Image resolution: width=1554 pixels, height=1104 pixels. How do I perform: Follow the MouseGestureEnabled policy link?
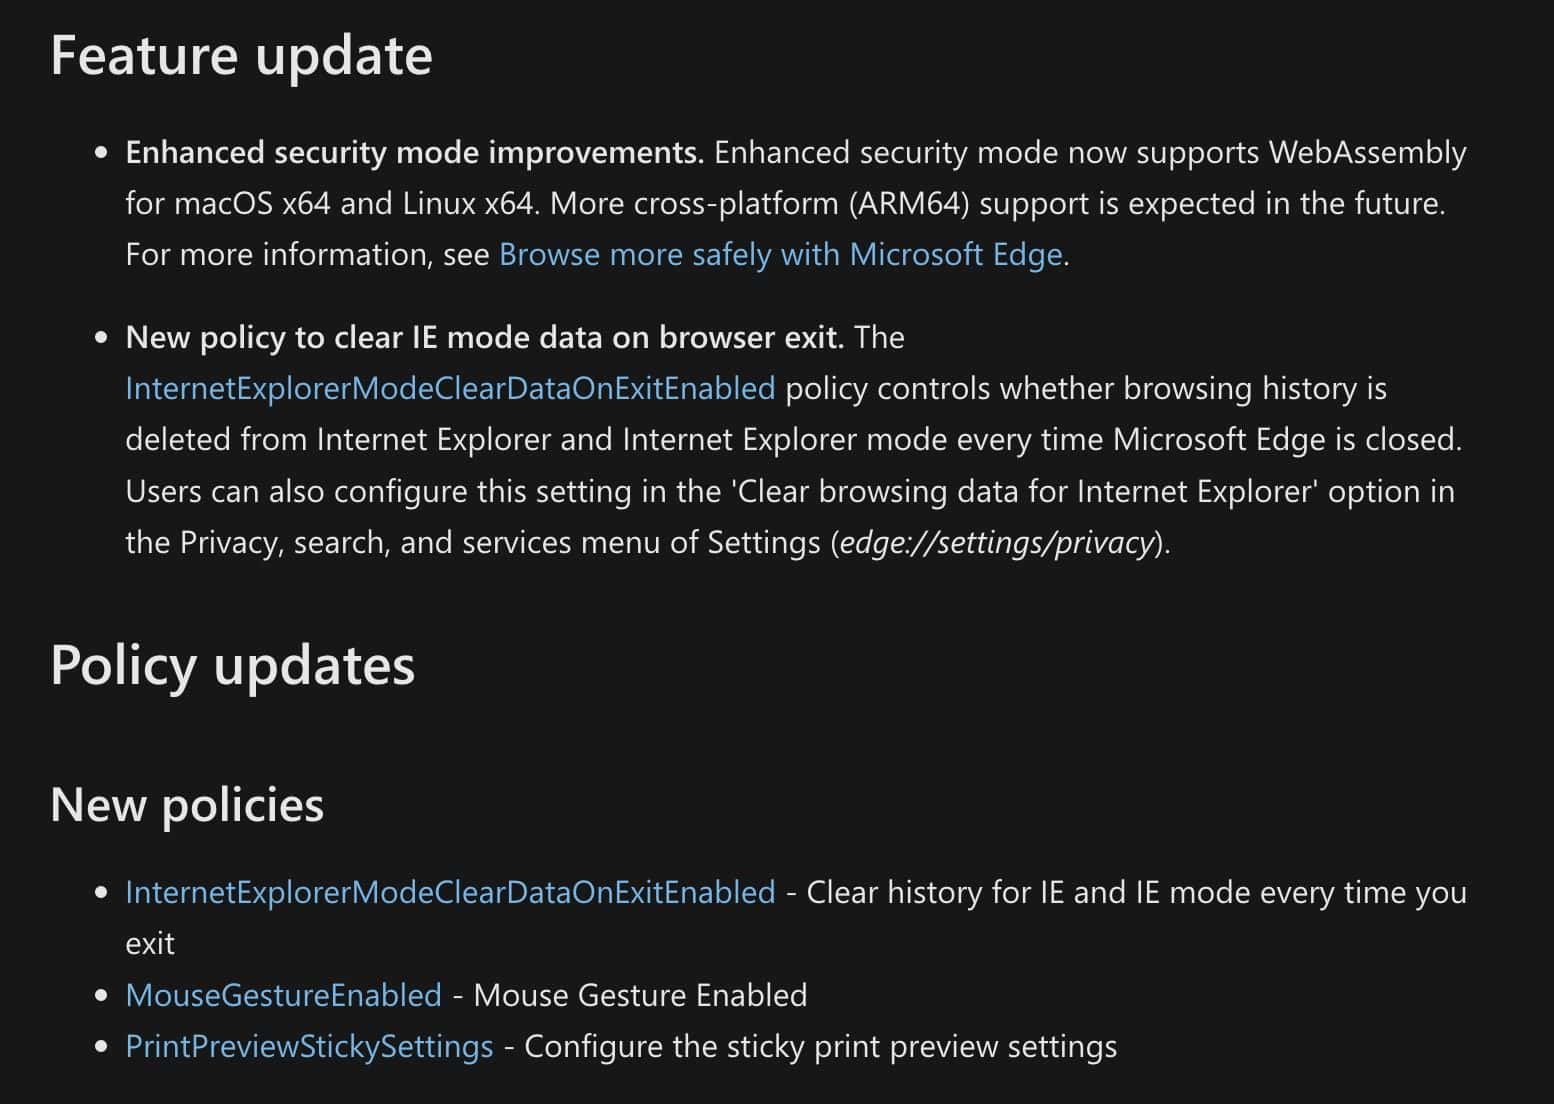(x=283, y=995)
